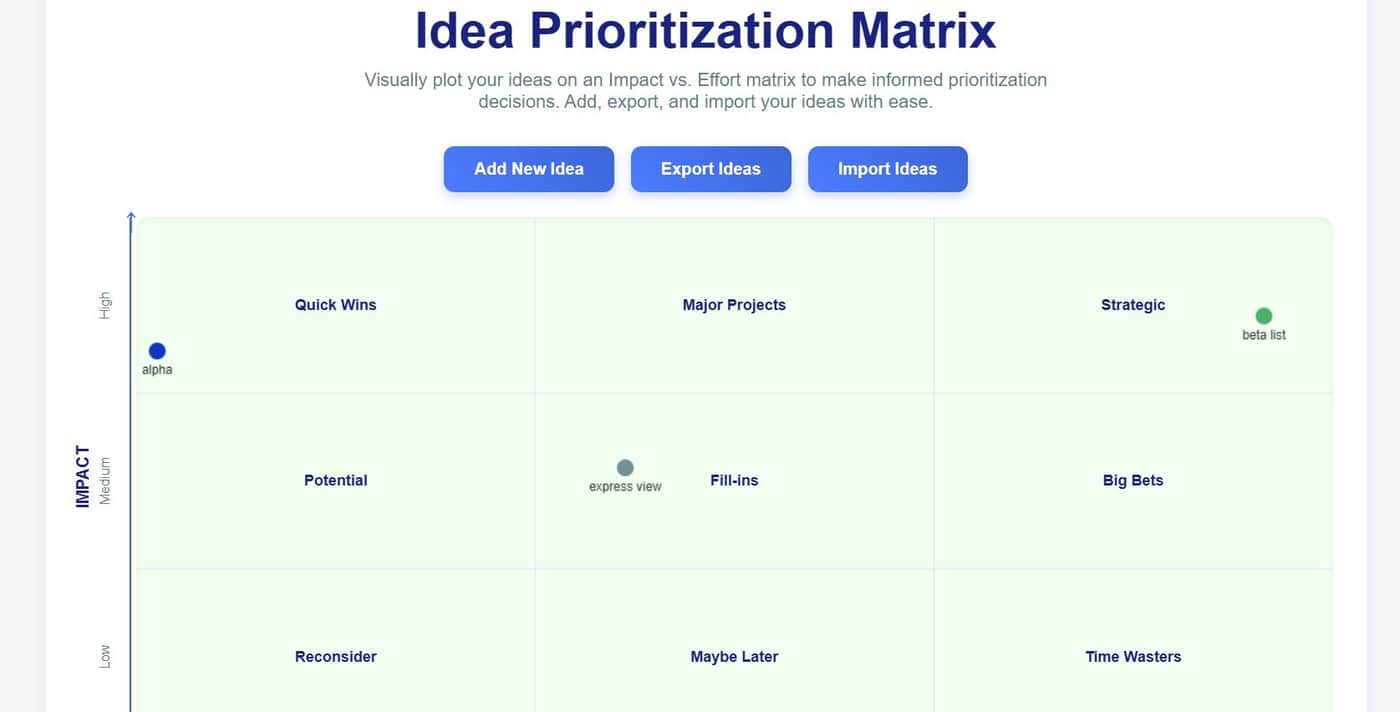Select the Strategic quadrant label

(1133, 305)
